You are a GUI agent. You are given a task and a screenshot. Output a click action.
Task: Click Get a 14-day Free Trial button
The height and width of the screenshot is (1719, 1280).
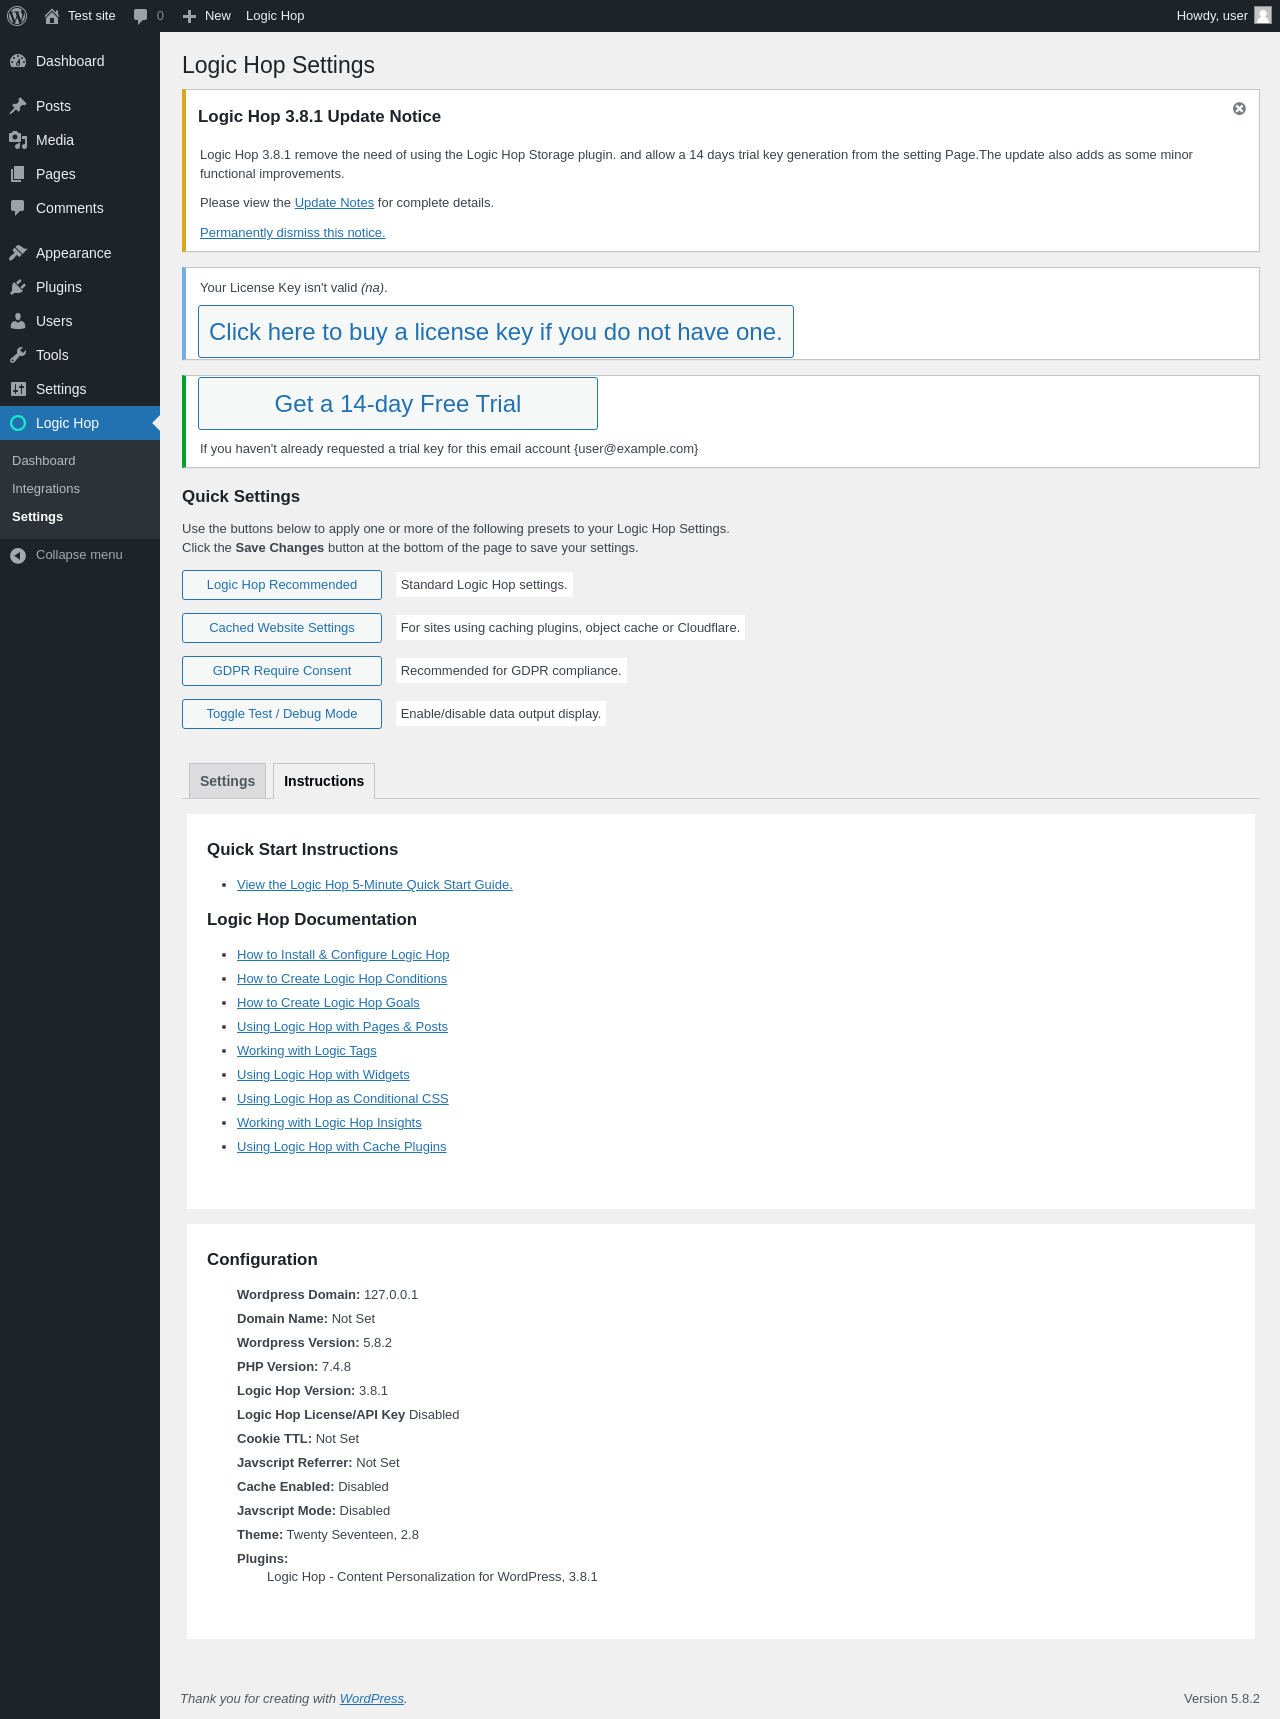tap(398, 404)
